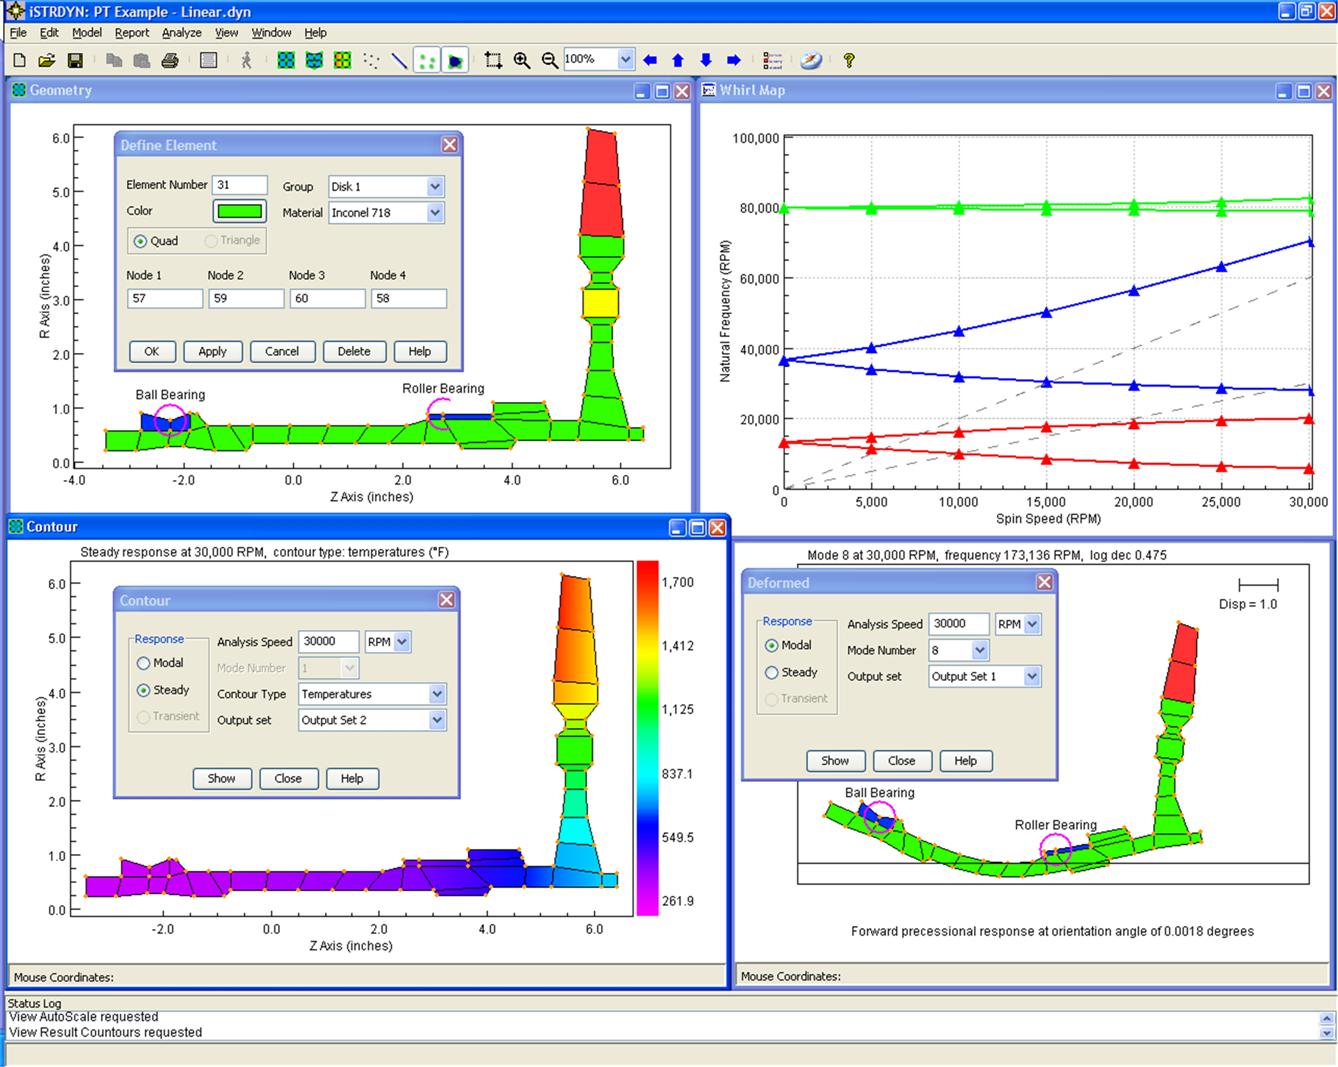Expand the Contour Type dropdown

[x=437, y=694]
